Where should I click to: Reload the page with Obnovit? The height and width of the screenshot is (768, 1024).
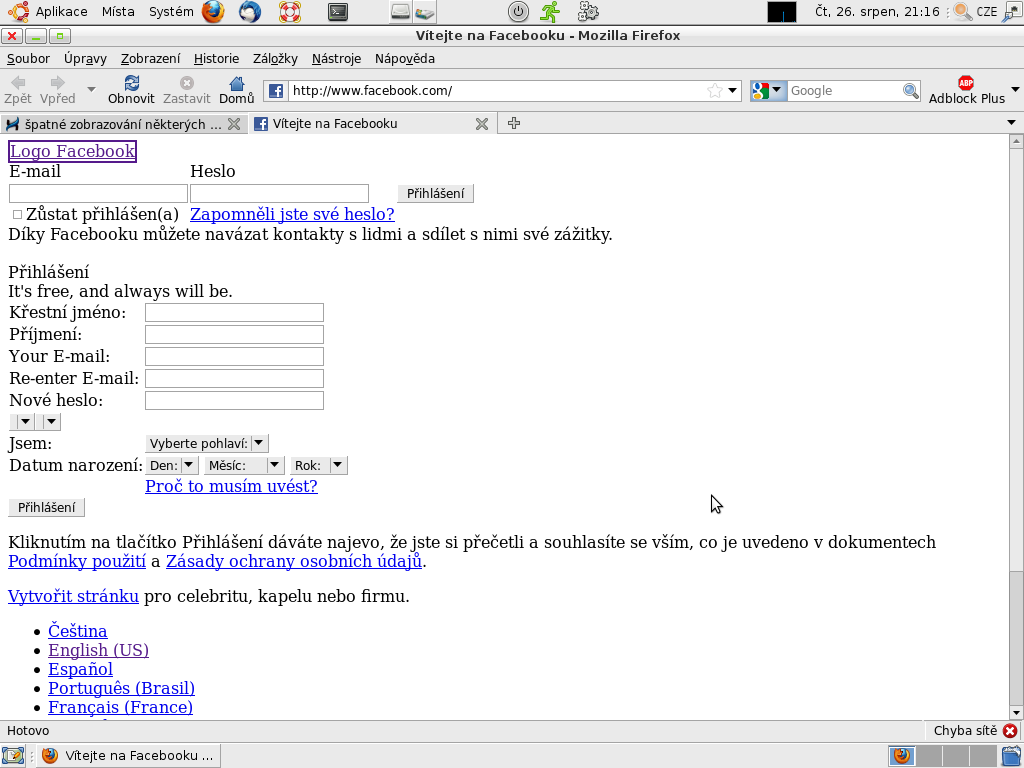131,90
